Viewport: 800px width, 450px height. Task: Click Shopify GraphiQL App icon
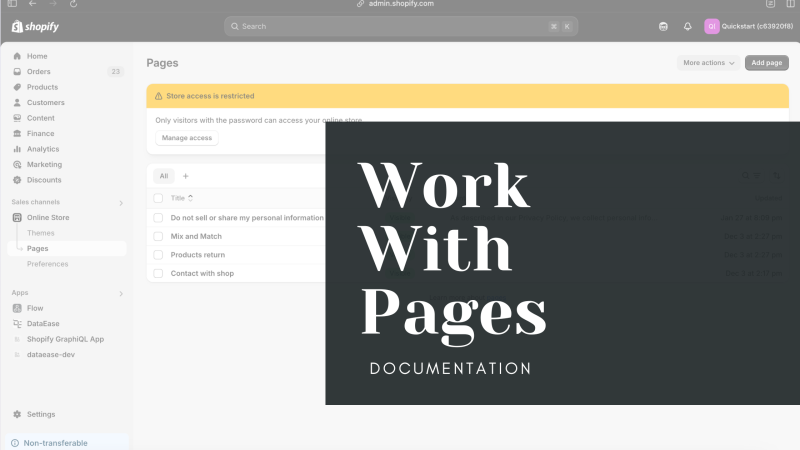click(17, 339)
